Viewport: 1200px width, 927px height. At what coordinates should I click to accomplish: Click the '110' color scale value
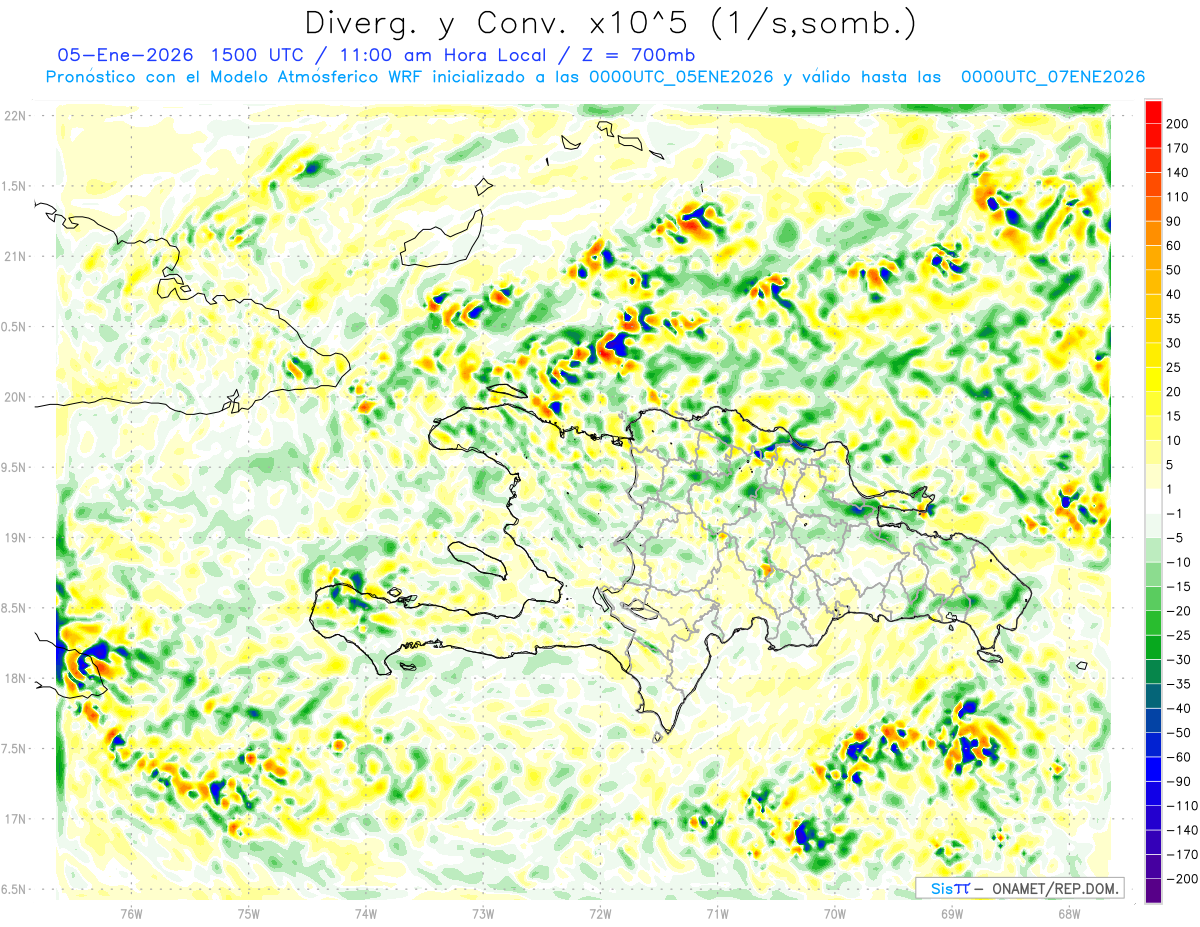(1177, 197)
